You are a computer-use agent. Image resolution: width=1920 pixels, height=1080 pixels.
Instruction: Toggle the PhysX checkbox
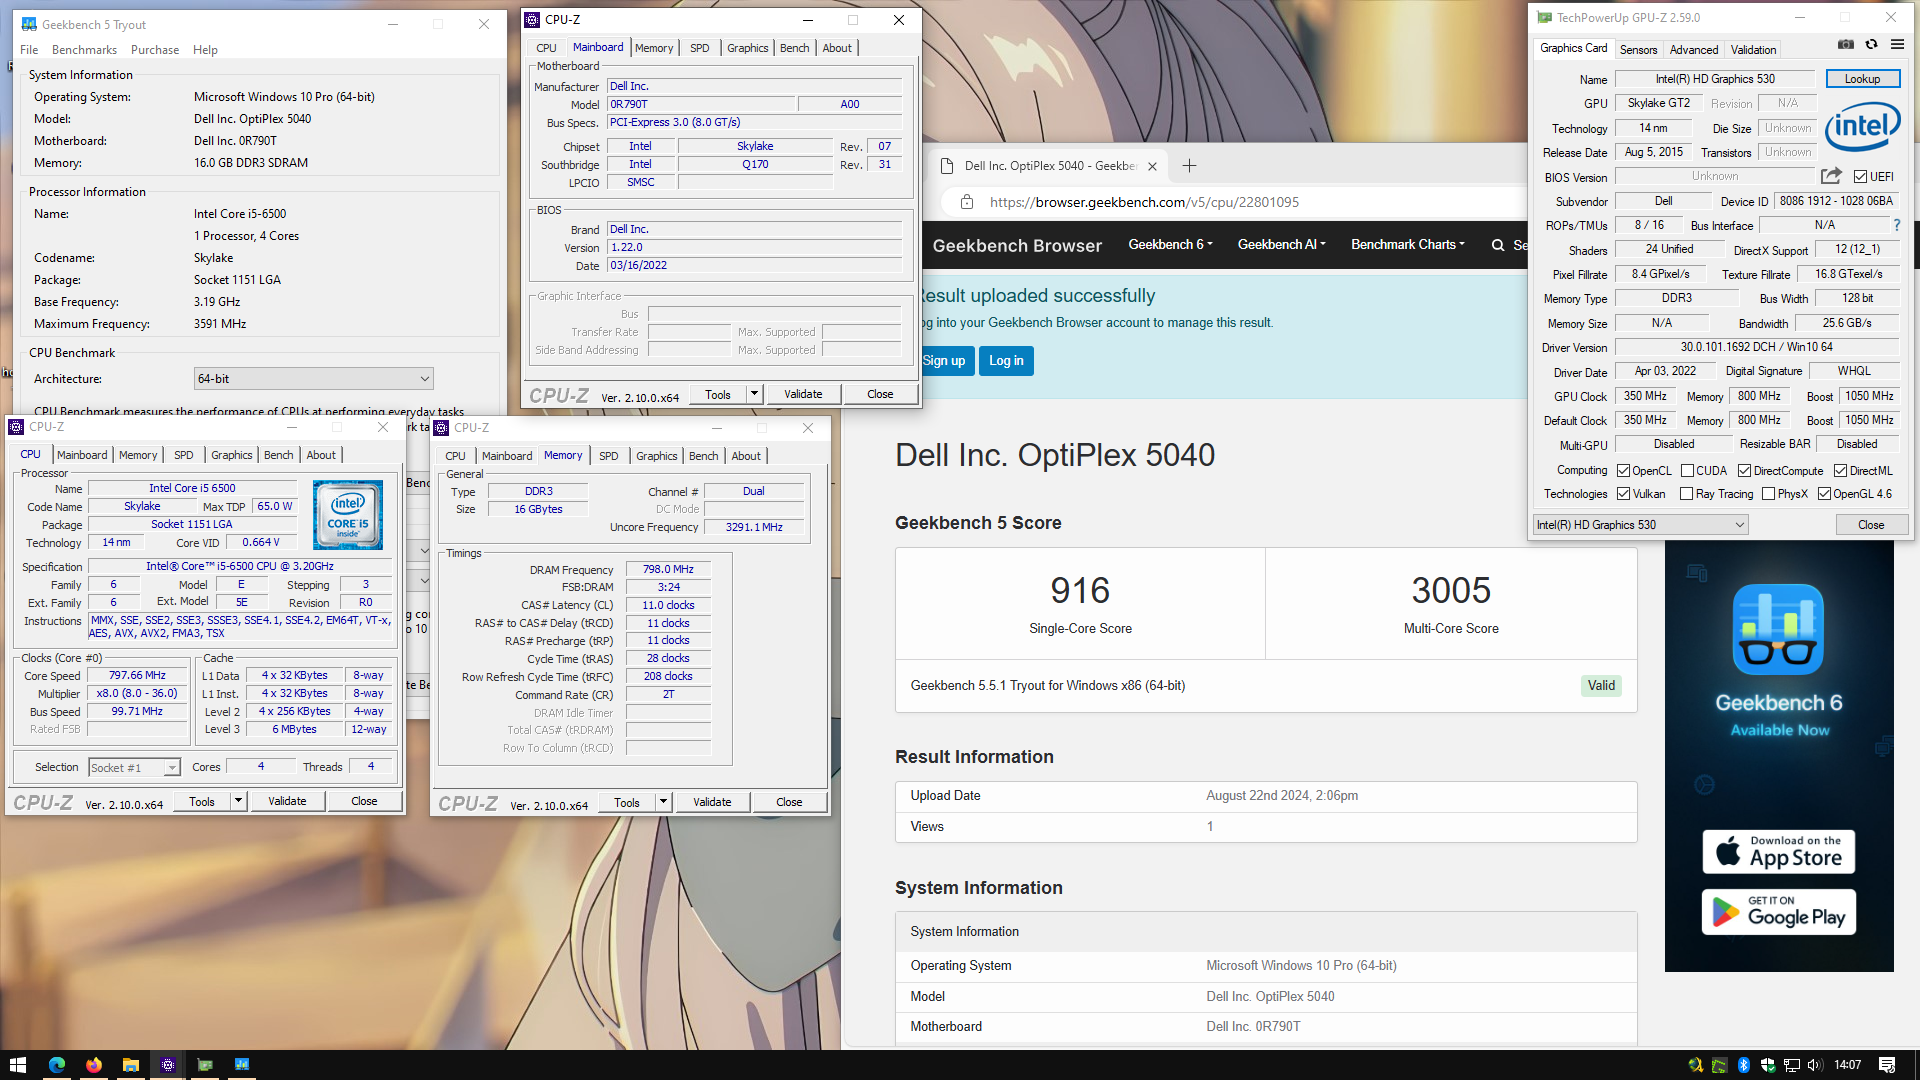point(1768,494)
